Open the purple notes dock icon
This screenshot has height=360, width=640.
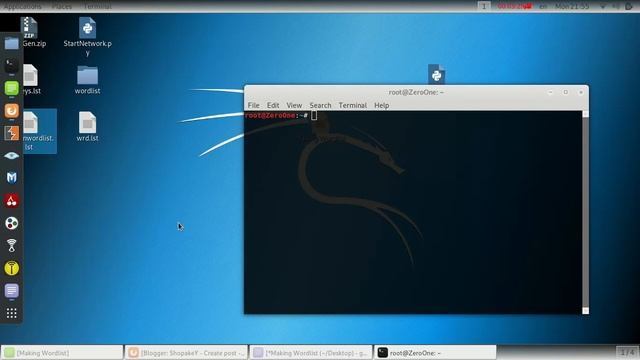pyautogui.click(x=11, y=291)
